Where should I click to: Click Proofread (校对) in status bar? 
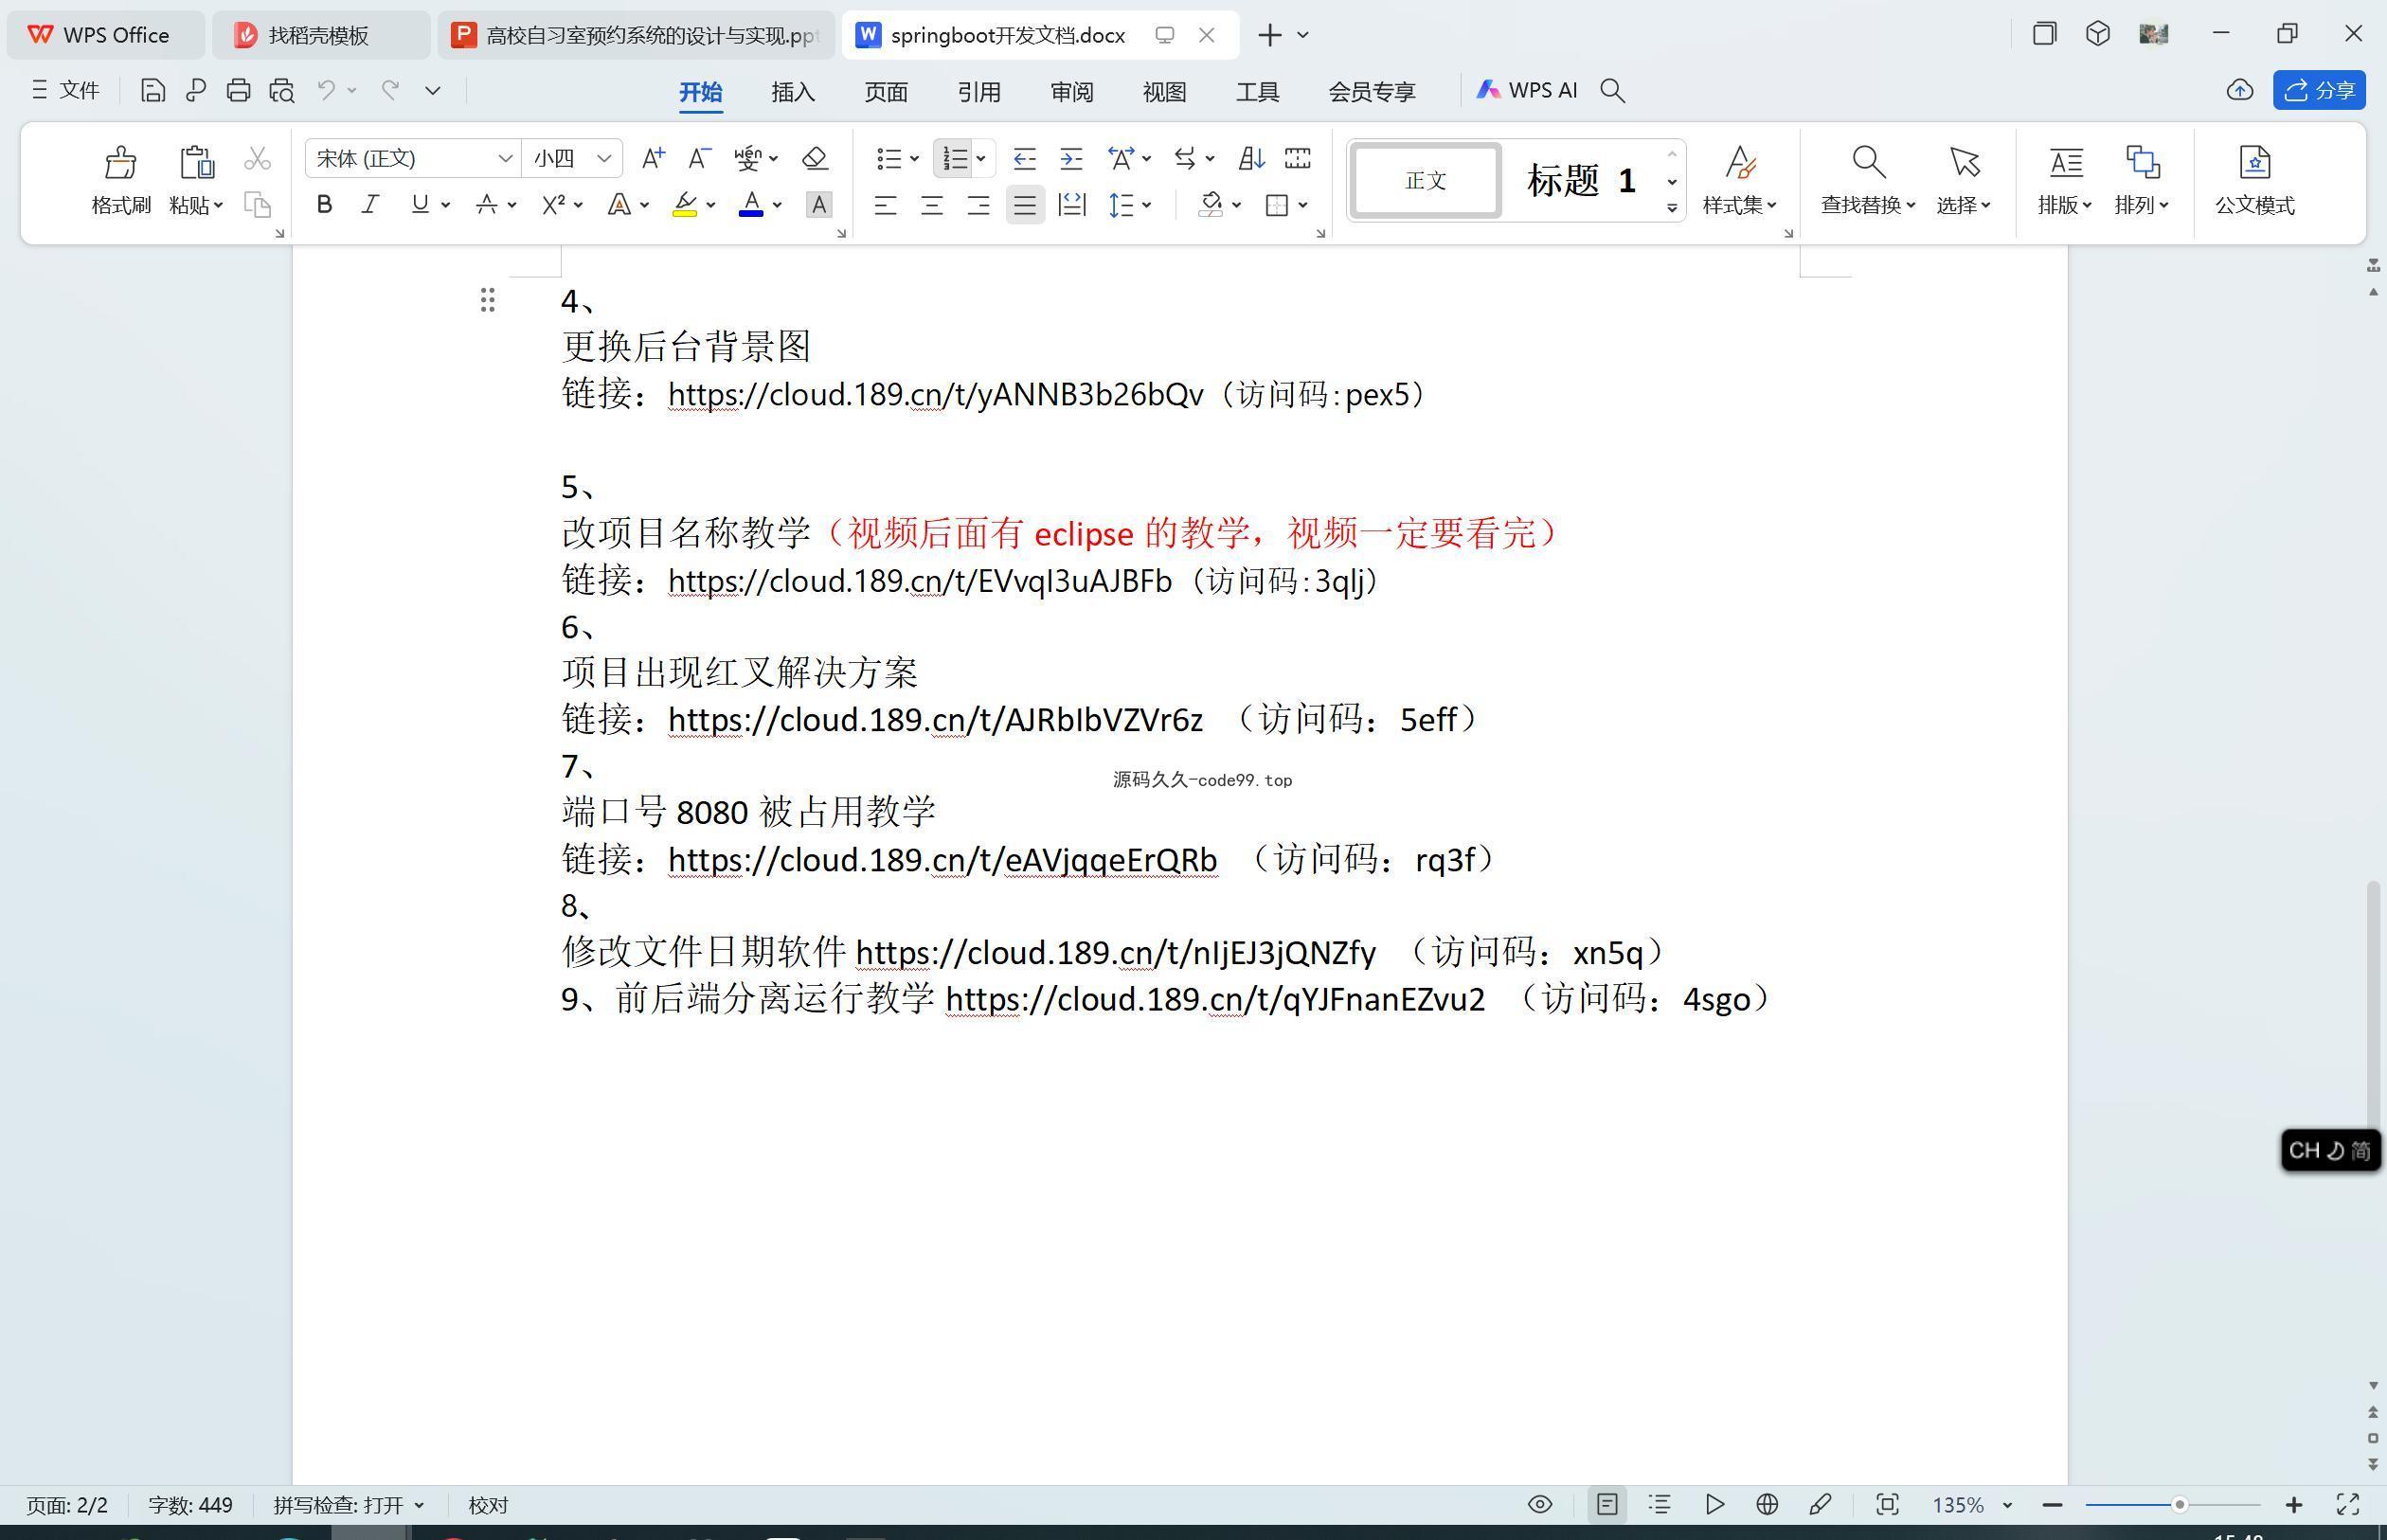click(488, 1505)
